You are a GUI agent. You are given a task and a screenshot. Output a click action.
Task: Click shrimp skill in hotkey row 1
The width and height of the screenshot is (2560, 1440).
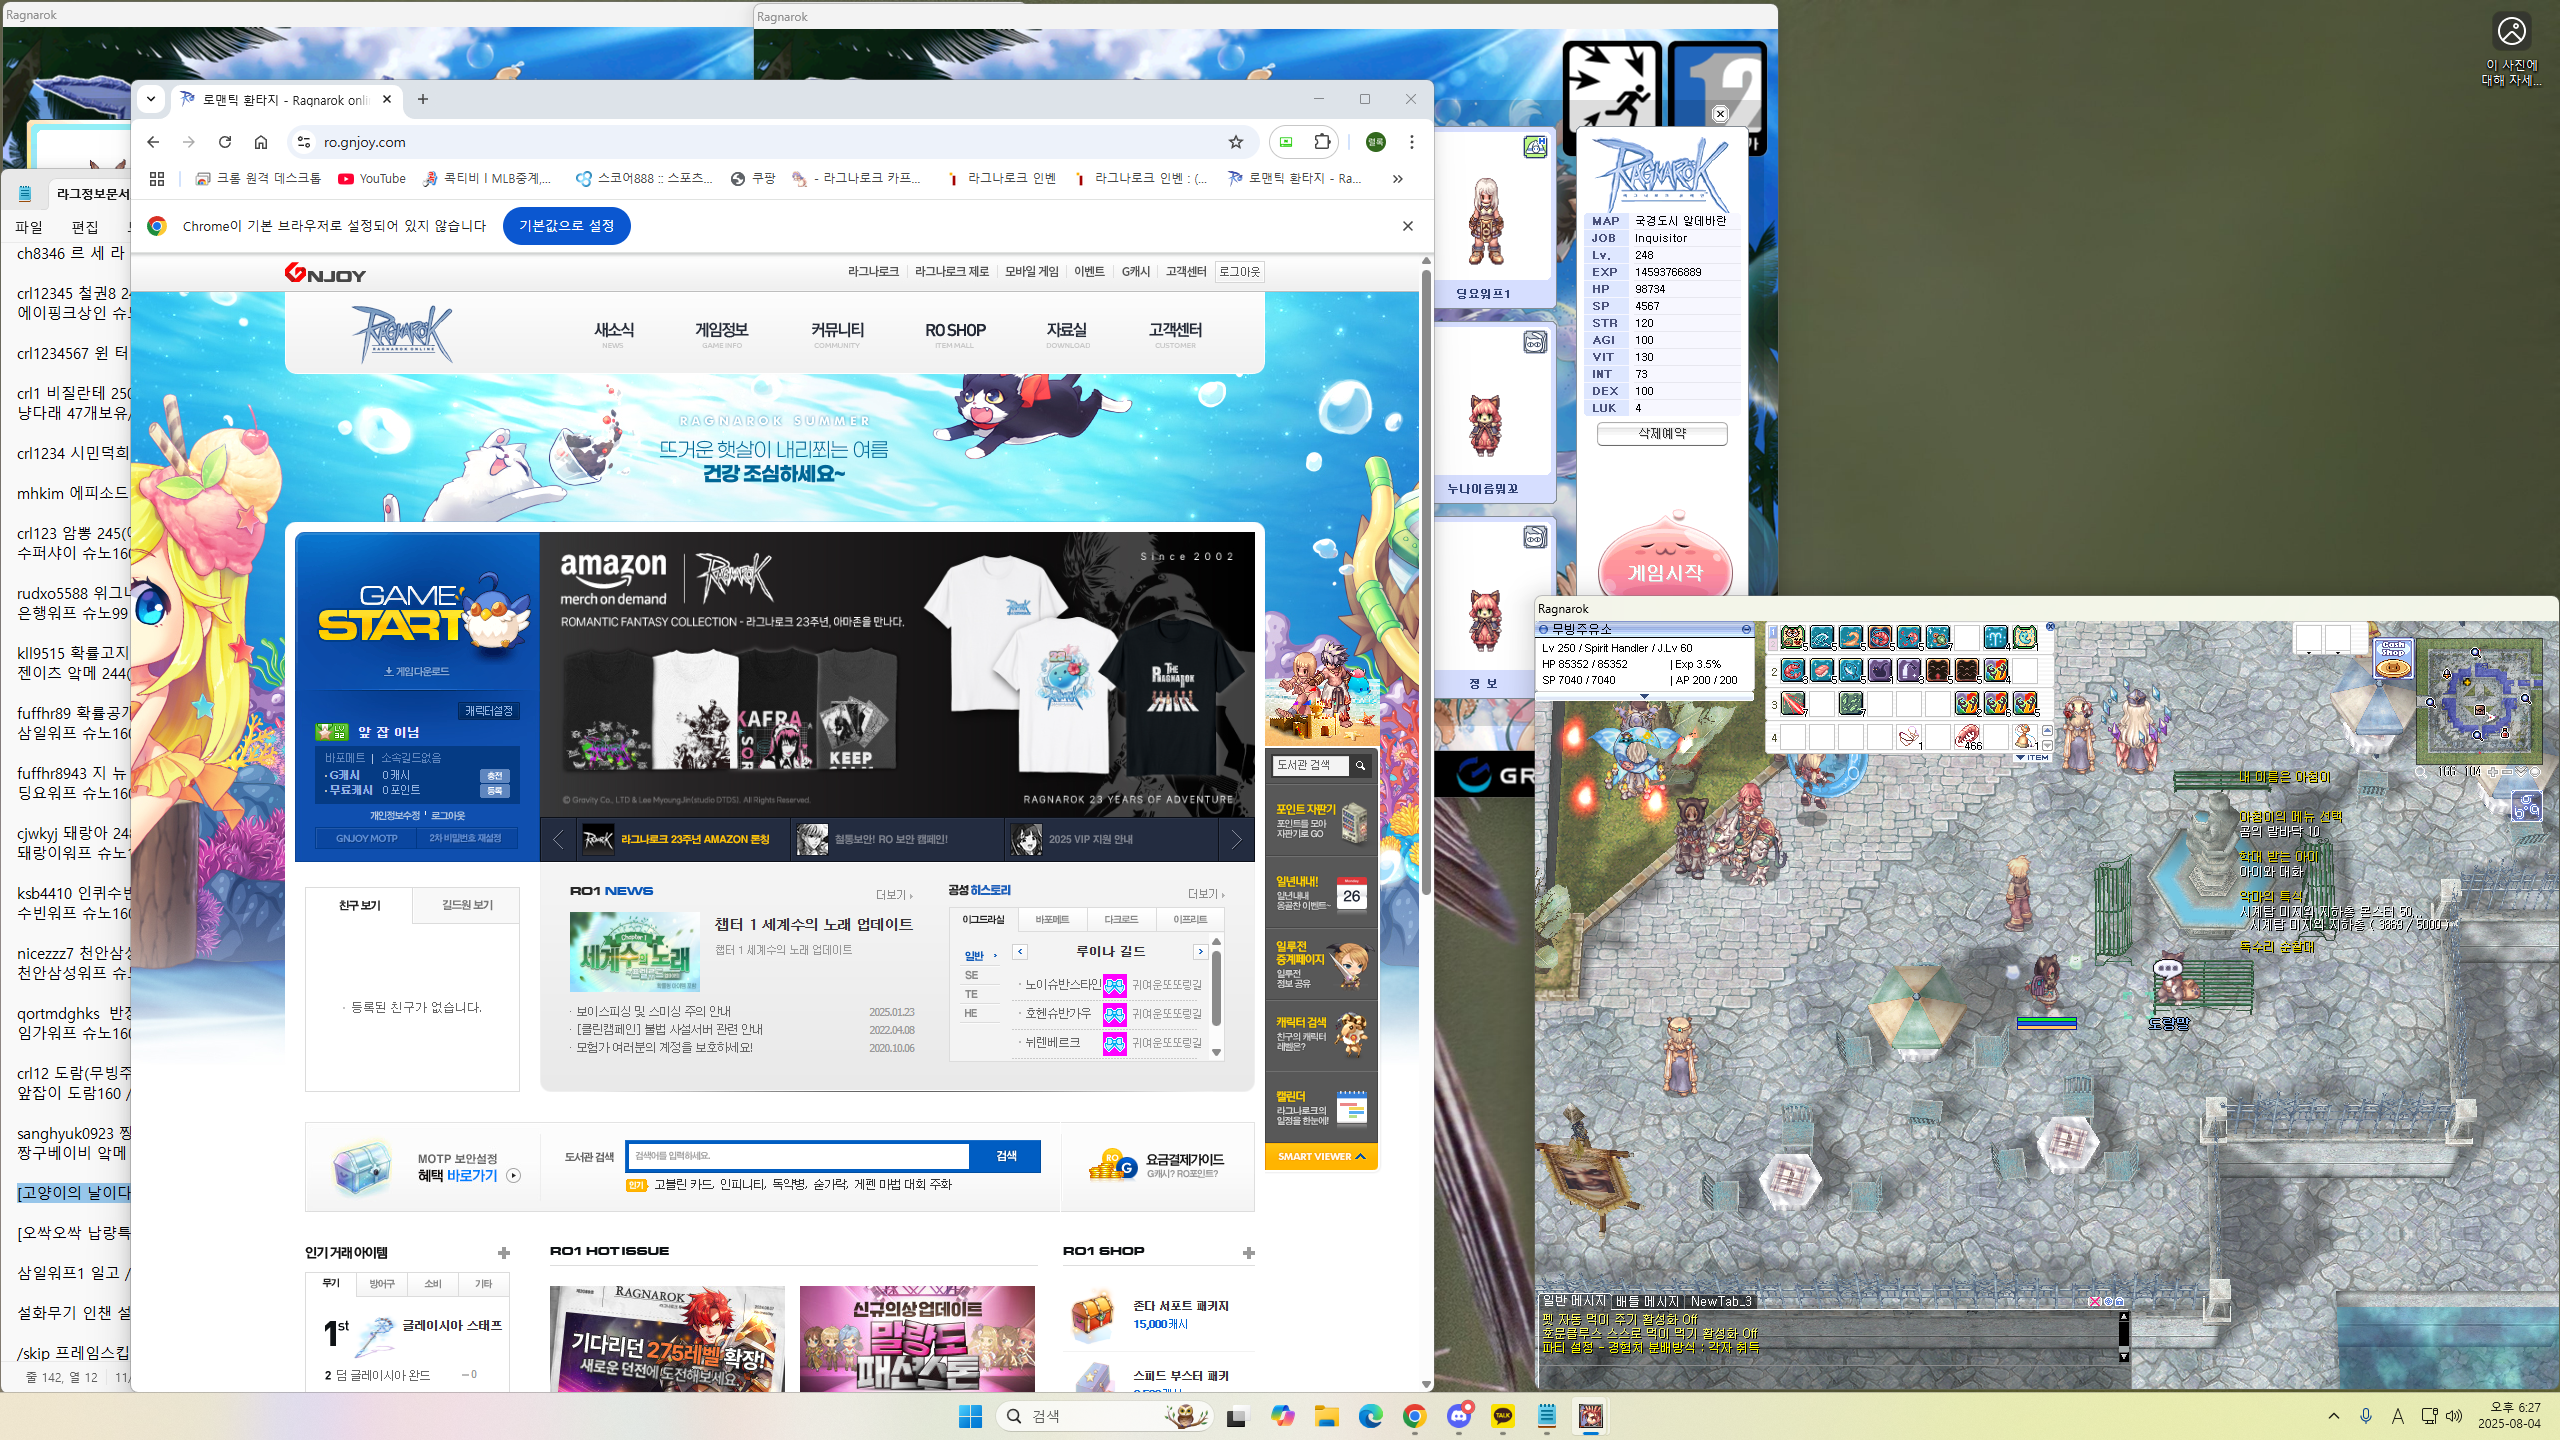click(1880, 638)
